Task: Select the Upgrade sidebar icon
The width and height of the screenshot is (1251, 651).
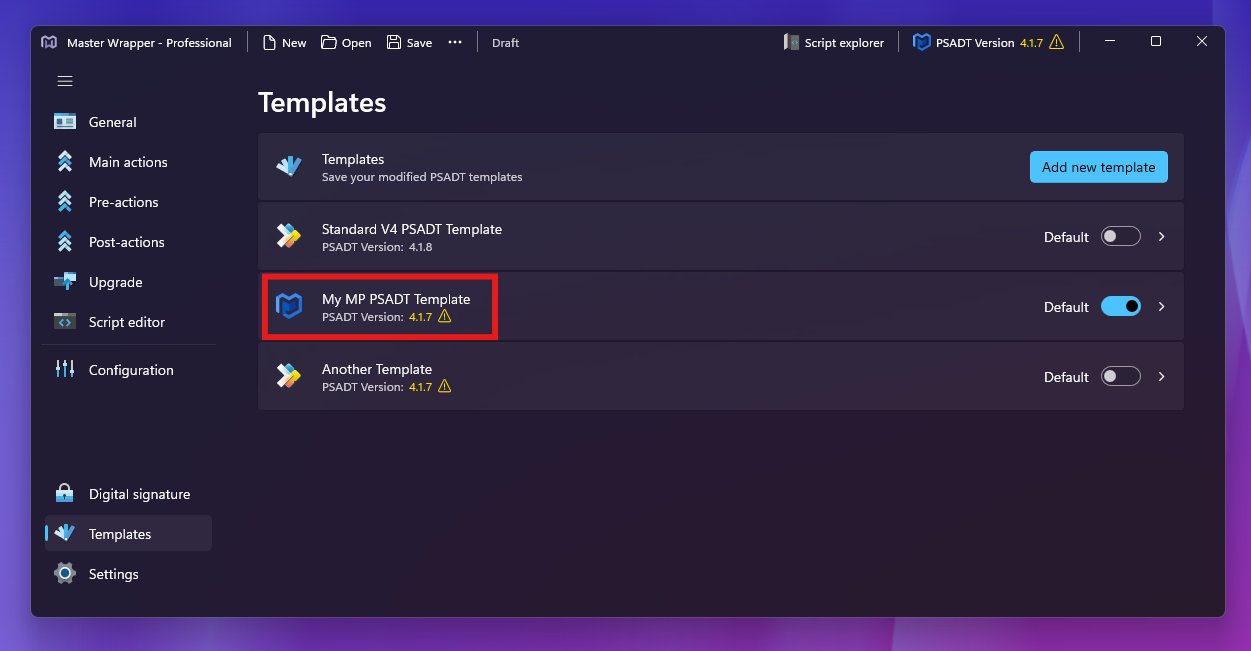Action: (64, 281)
